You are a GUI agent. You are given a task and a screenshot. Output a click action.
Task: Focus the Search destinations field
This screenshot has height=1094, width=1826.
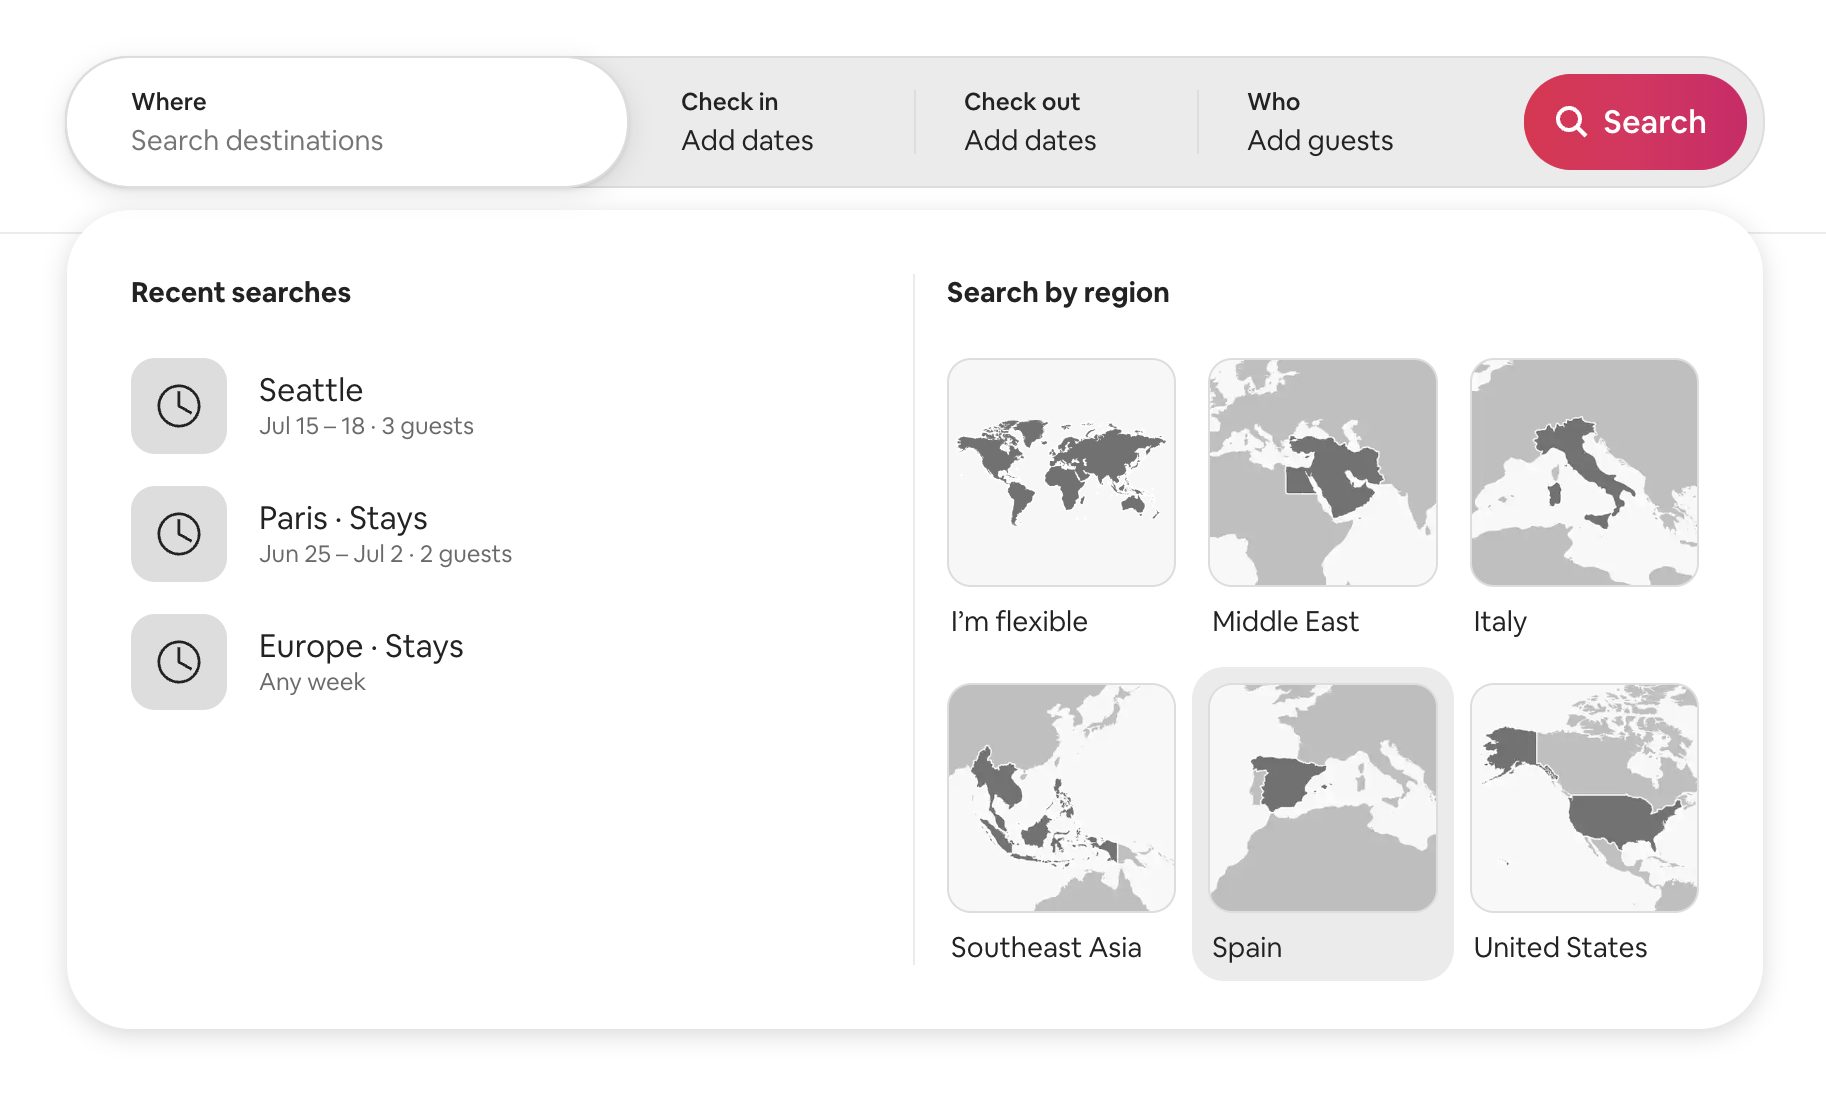(347, 122)
